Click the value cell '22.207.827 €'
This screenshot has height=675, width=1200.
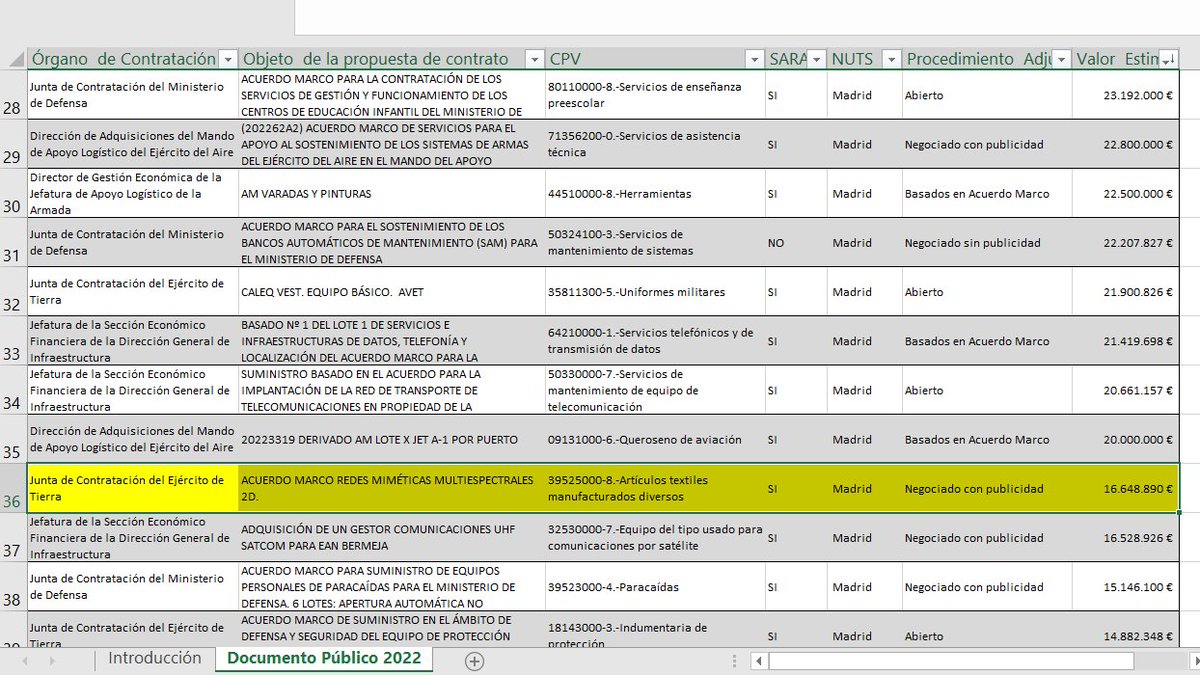point(1125,242)
